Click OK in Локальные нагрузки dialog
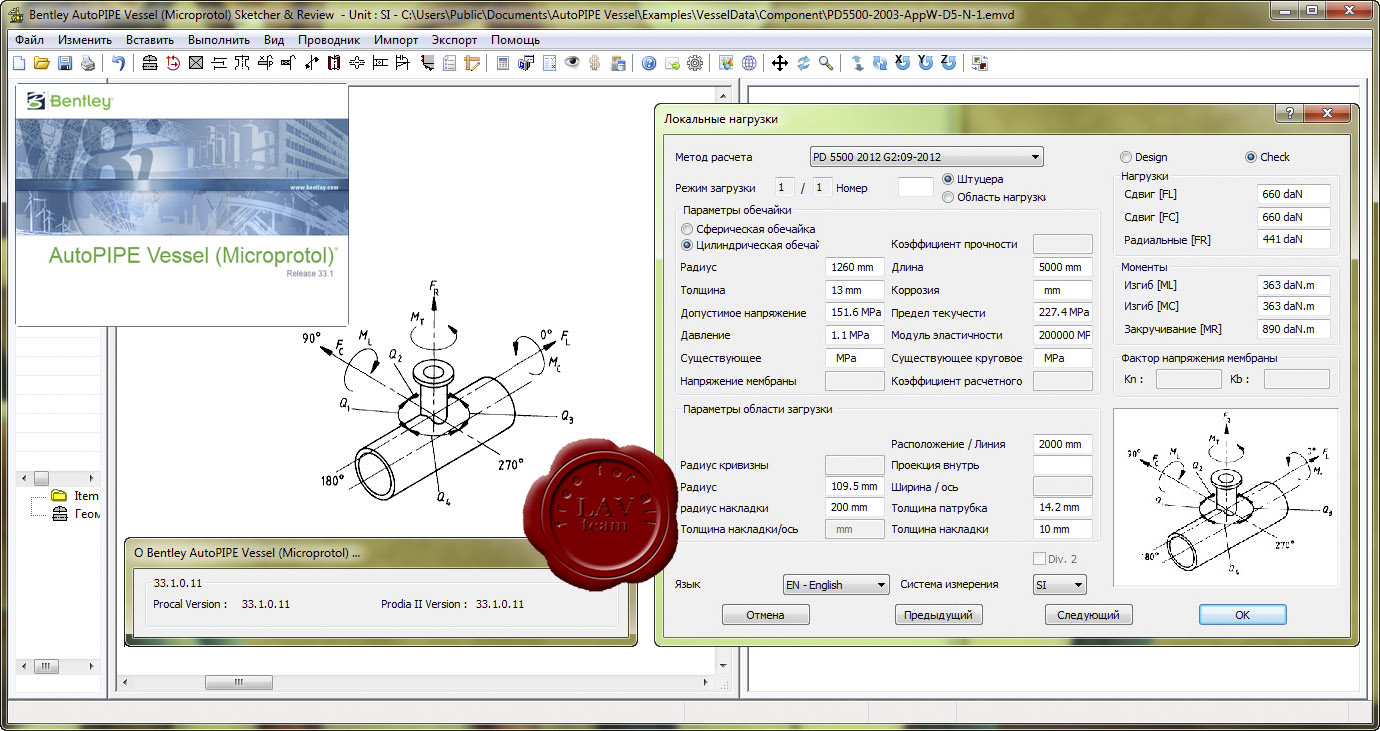Viewport: 1380px width, 731px height. [x=1242, y=615]
